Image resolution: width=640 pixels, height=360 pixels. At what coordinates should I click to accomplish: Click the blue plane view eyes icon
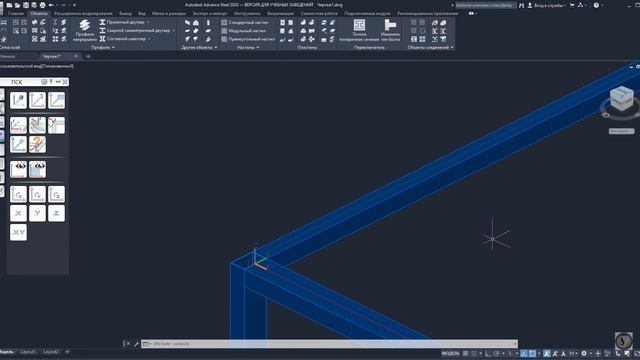pyautogui.click(x=37, y=169)
